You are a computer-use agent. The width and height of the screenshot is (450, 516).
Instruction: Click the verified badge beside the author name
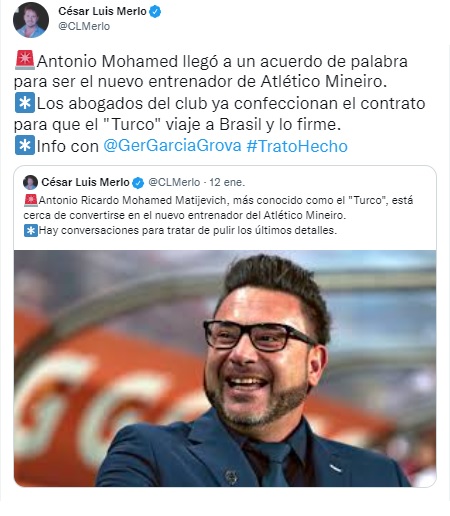point(155,12)
